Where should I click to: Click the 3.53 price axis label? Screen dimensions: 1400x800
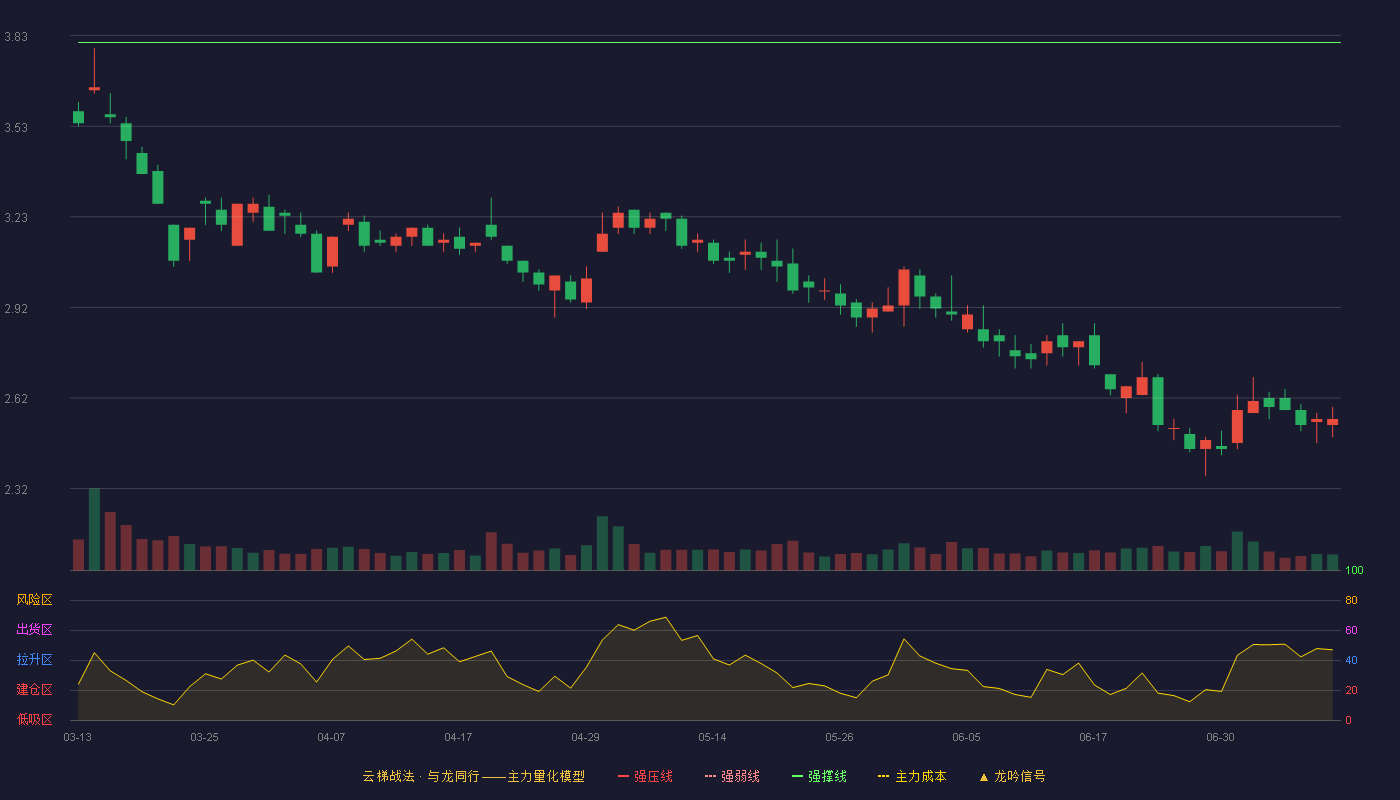pos(16,128)
